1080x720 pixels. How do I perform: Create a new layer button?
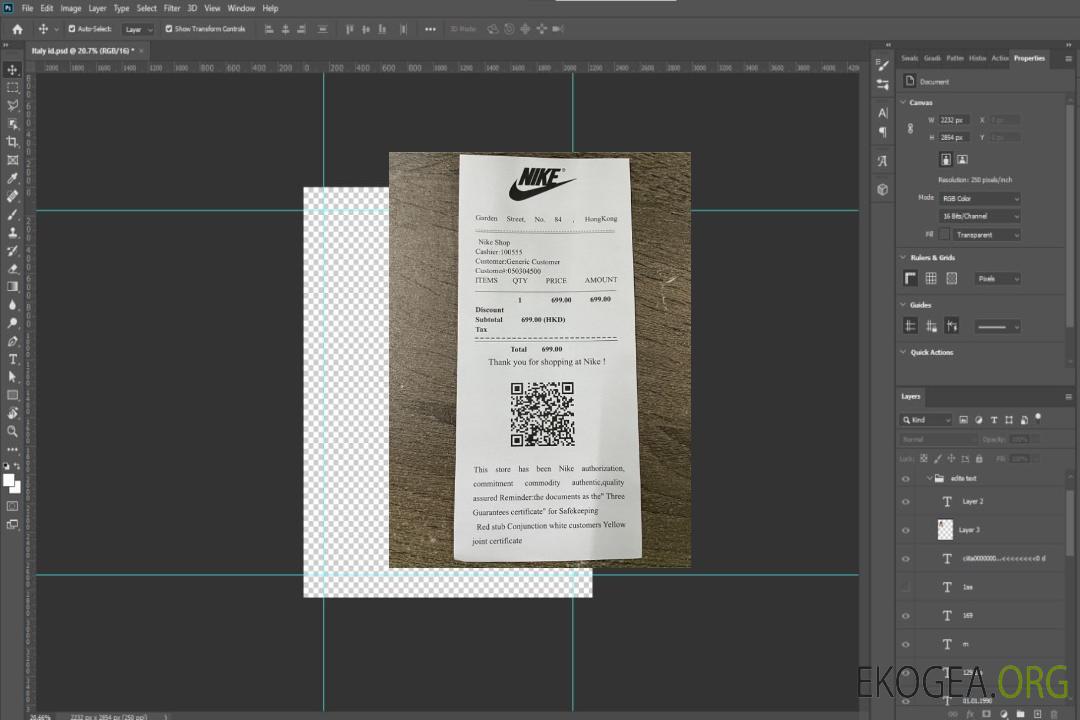pyautogui.click(x=1037, y=714)
